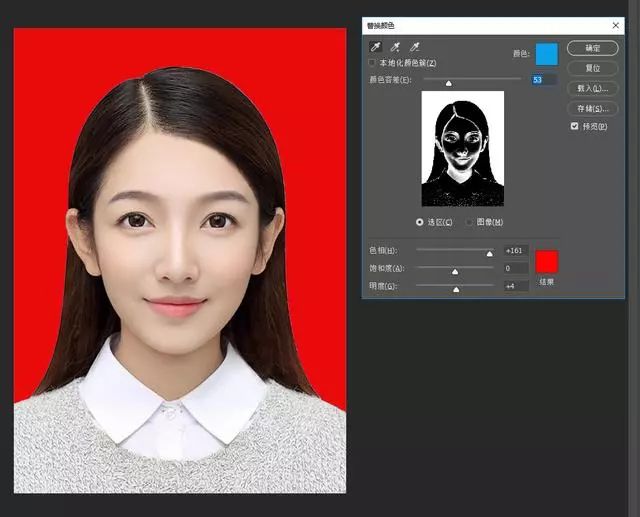Click the 色相 hue slider handle
The height and width of the screenshot is (517, 640).
489,254
